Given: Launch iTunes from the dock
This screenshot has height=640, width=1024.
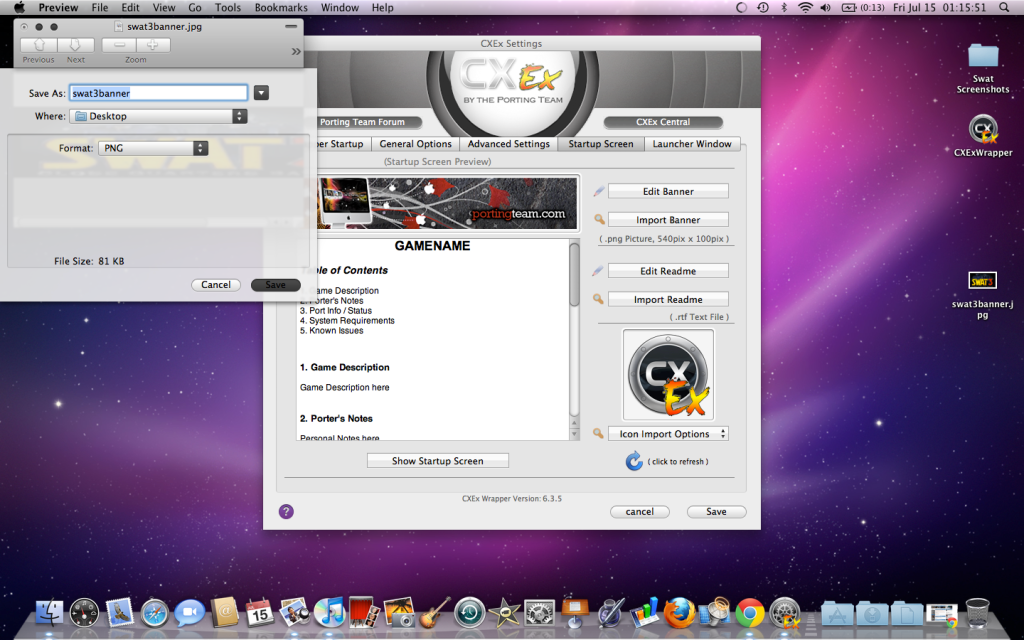Looking at the screenshot, I should (x=329, y=613).
